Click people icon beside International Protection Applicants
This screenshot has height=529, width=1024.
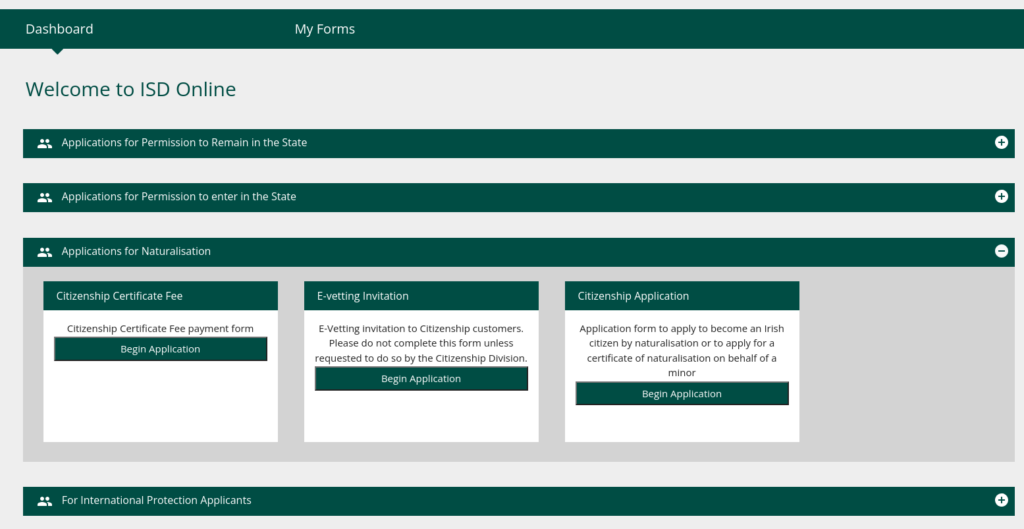pos(44,501)
